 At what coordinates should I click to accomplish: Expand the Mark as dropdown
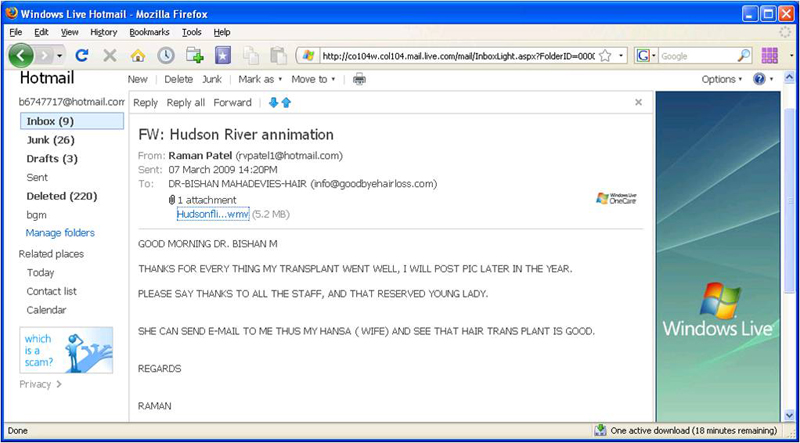(x=260, y=79)
